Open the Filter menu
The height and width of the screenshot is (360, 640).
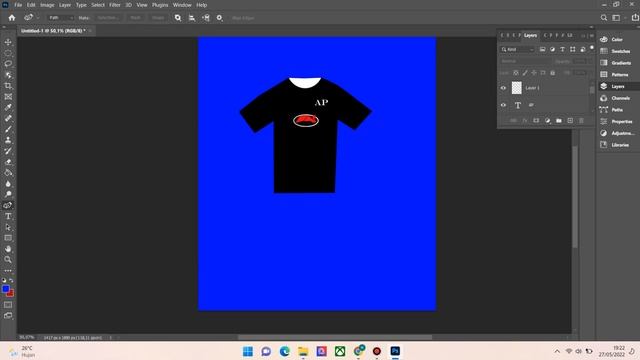115,5
